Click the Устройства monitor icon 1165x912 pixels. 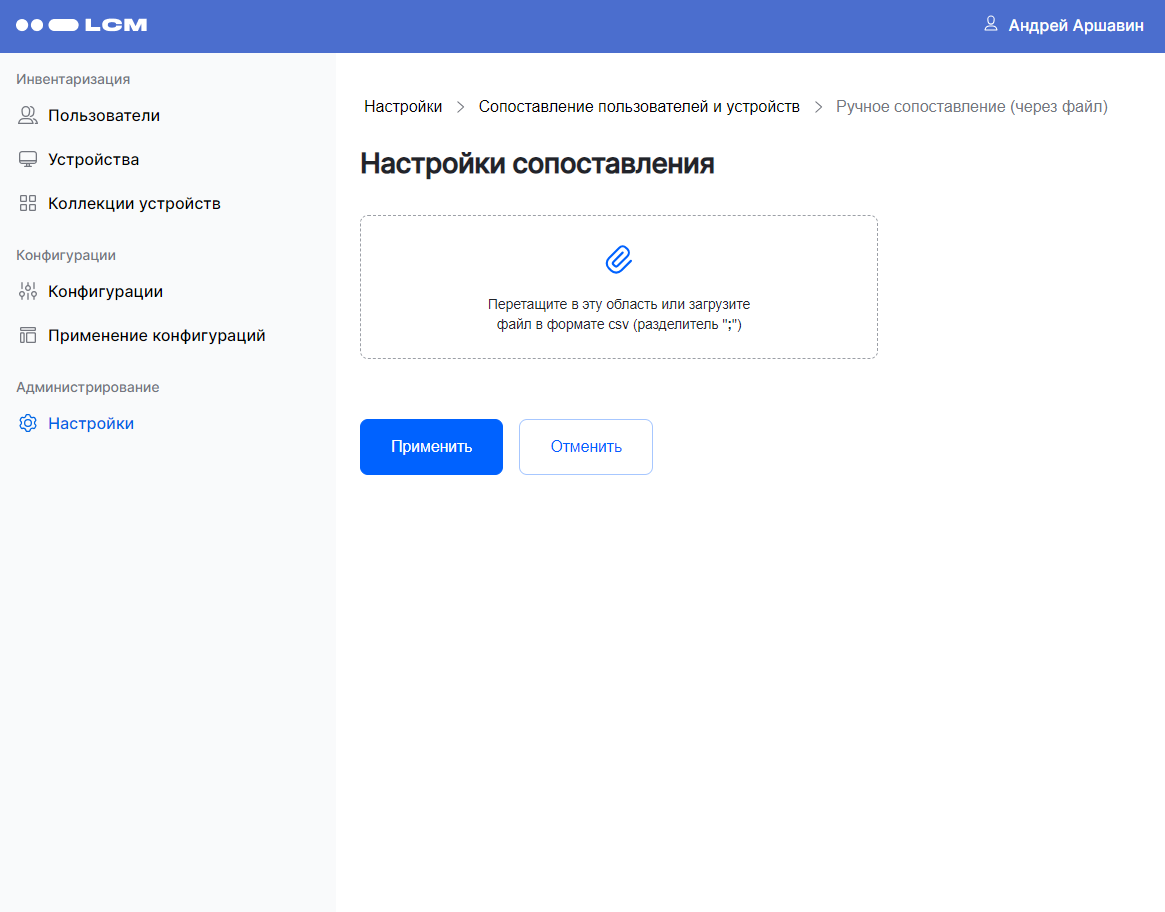28,160
